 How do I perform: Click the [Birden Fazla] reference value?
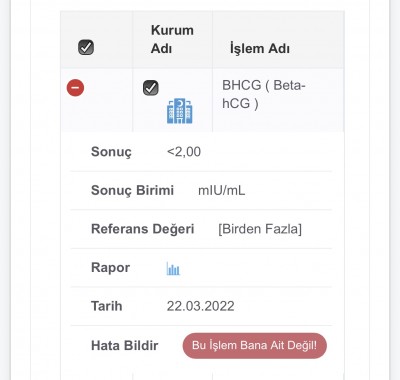tap(260, 229)
